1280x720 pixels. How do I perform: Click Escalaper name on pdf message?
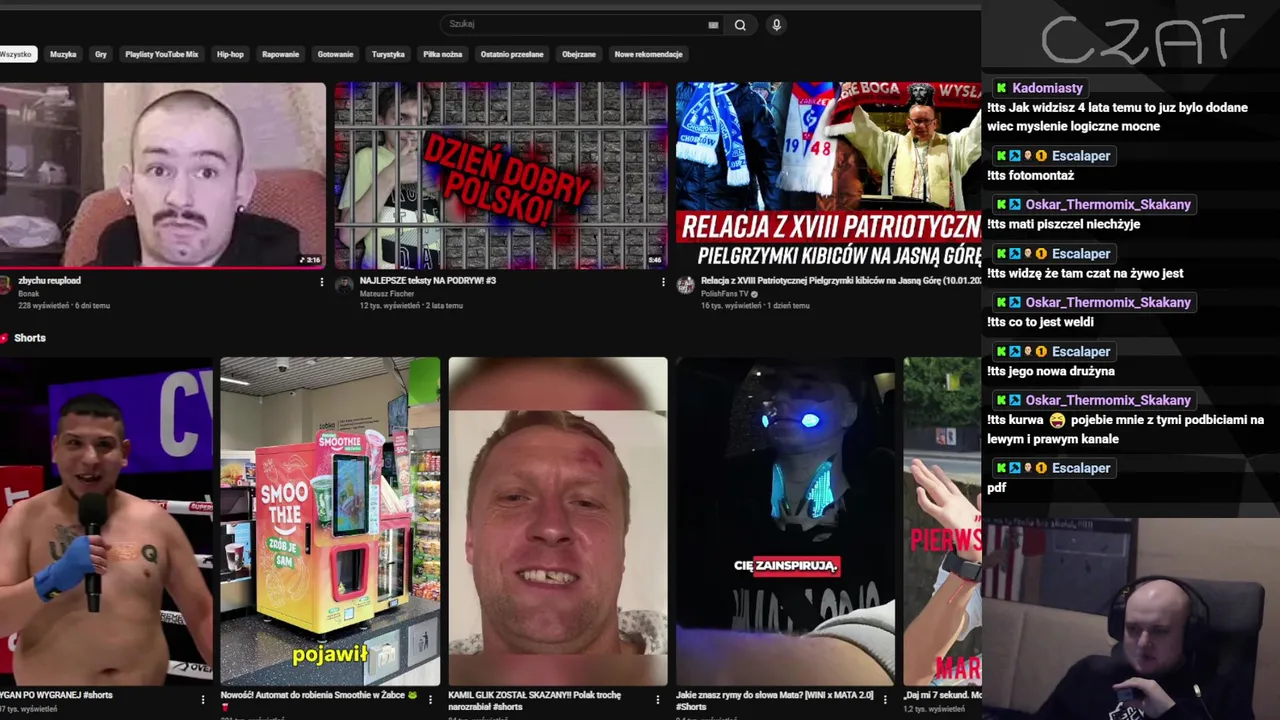coord(1081,468)
